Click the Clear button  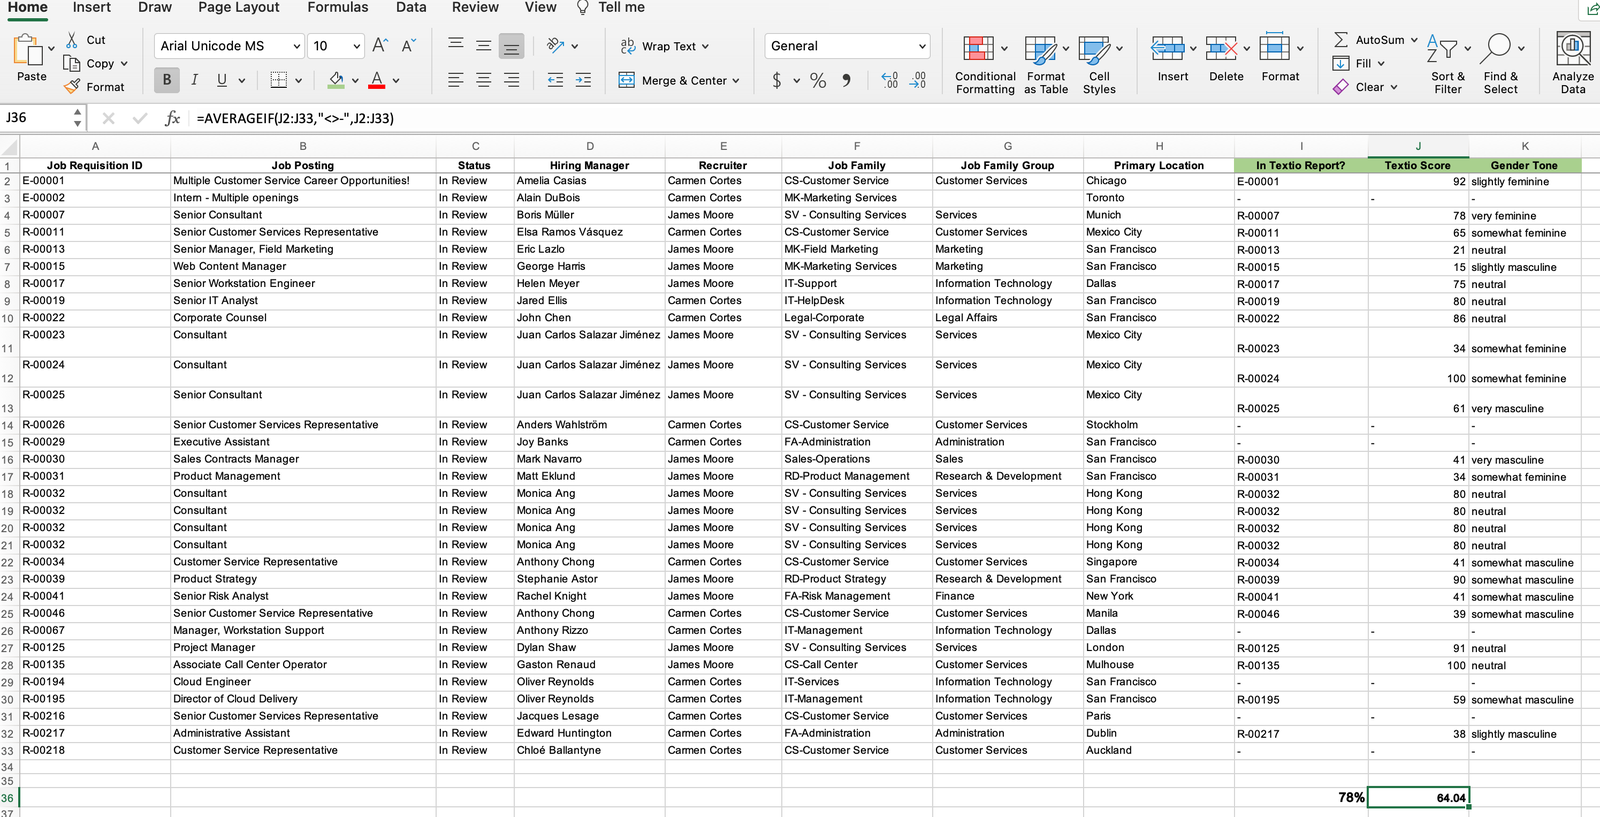[1366, 87]
